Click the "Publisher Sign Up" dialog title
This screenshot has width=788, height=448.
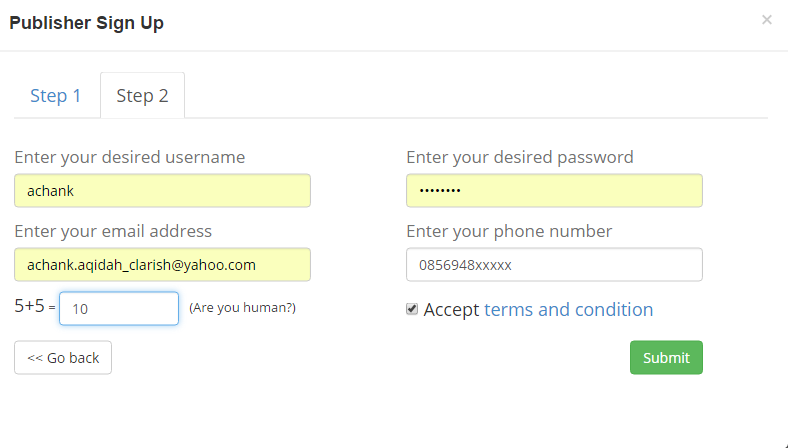point(87,23)
